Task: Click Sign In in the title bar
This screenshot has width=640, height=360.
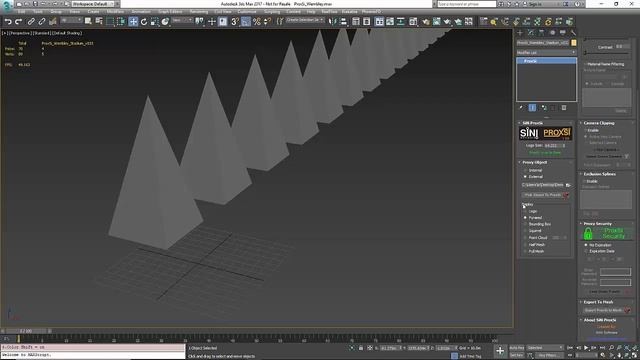Action: 535,4
